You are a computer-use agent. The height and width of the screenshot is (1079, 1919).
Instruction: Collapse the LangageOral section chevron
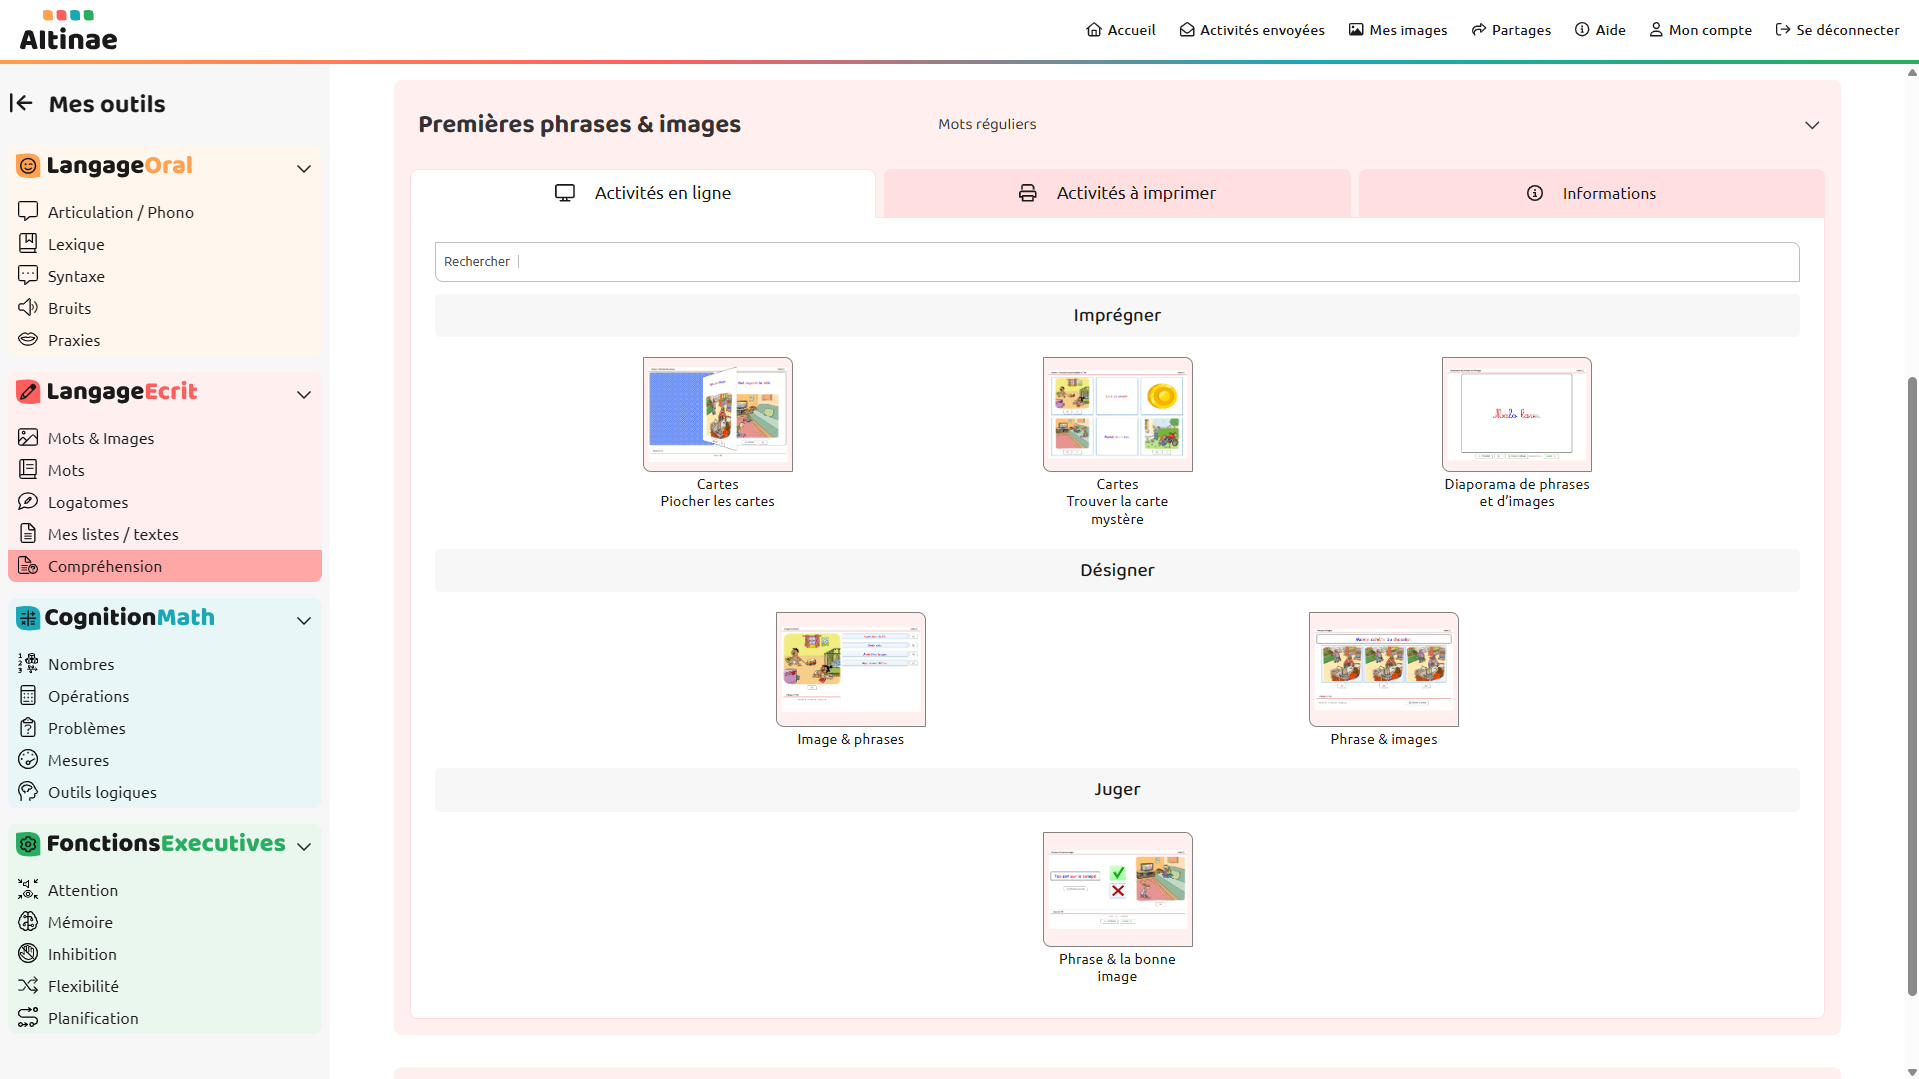click(304, 168)
